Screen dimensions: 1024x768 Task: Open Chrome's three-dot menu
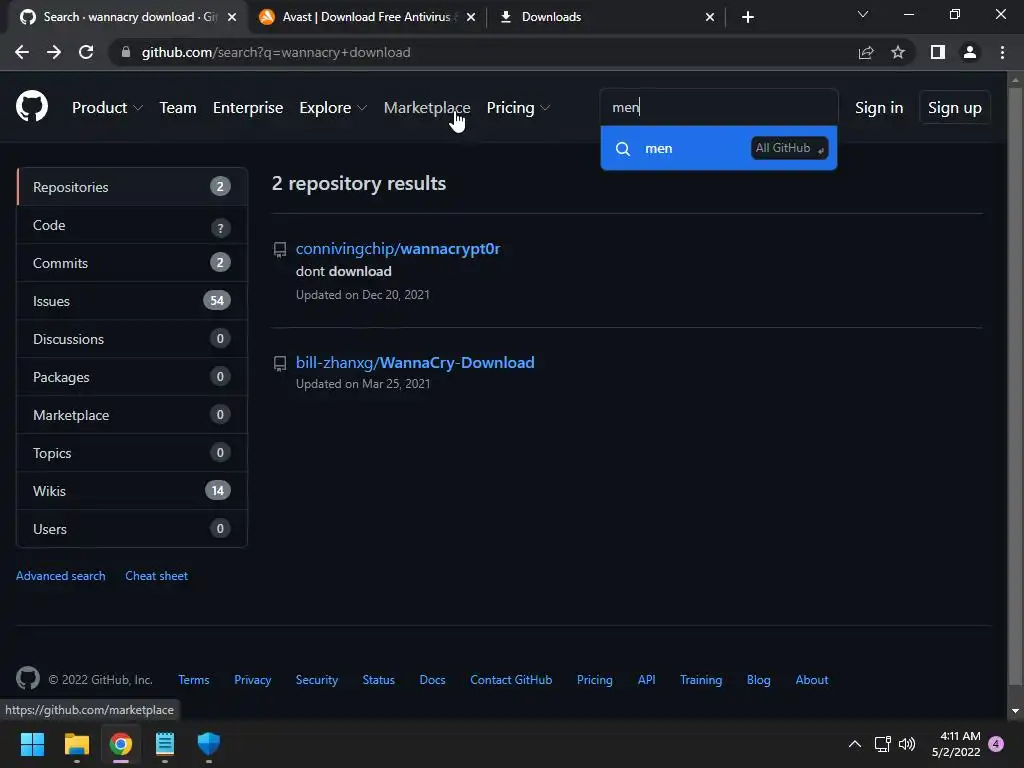tap(1002, 52)
